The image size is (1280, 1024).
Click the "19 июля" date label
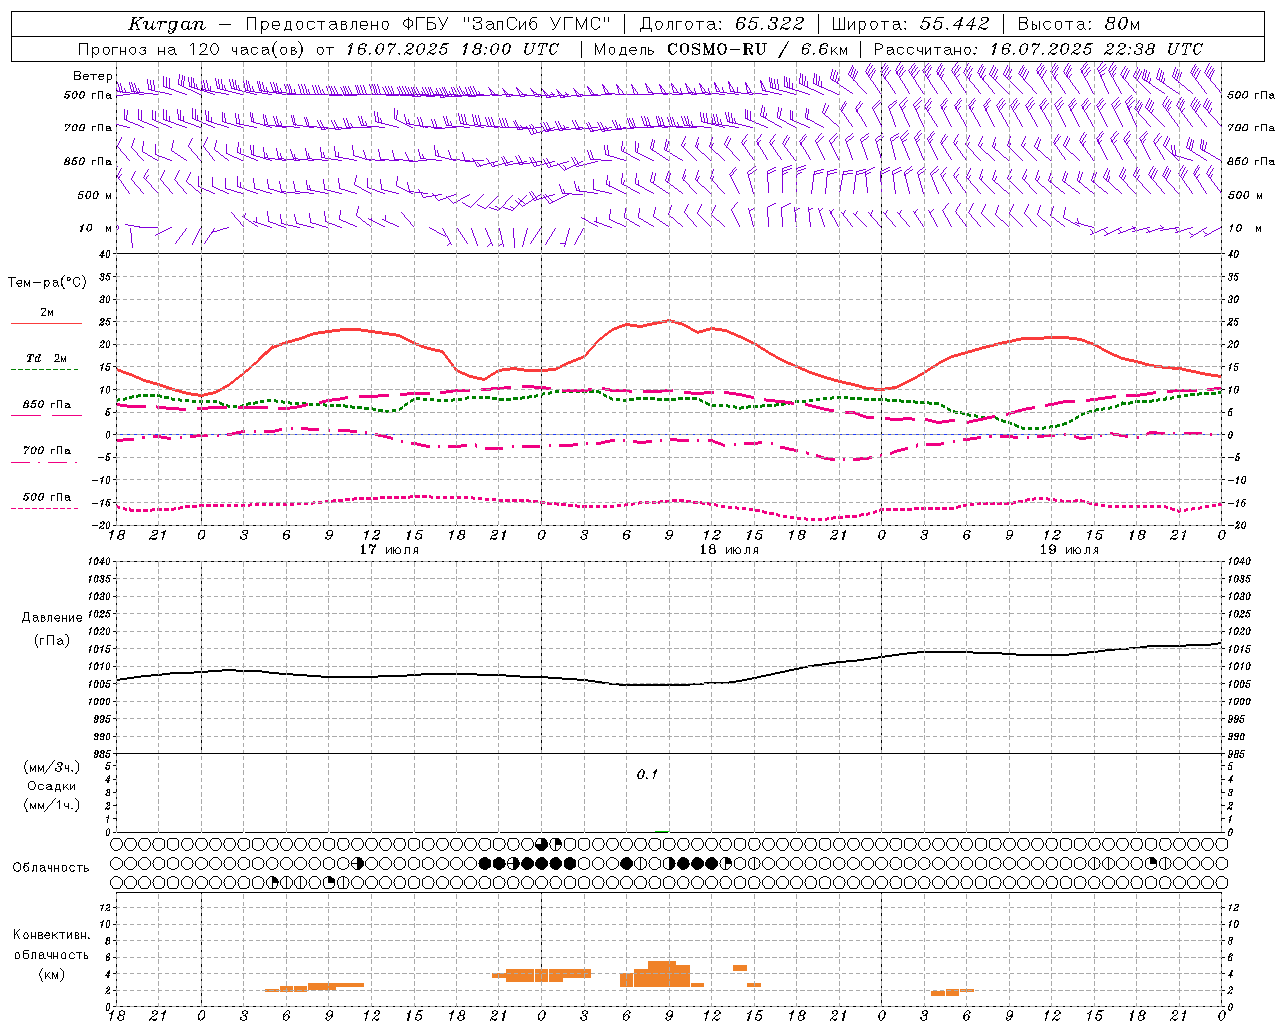point(1069,549)
